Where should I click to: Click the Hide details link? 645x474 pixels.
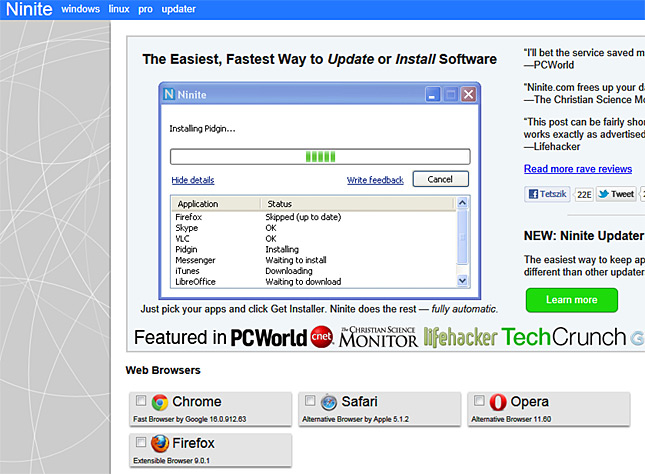coord(193,180)
